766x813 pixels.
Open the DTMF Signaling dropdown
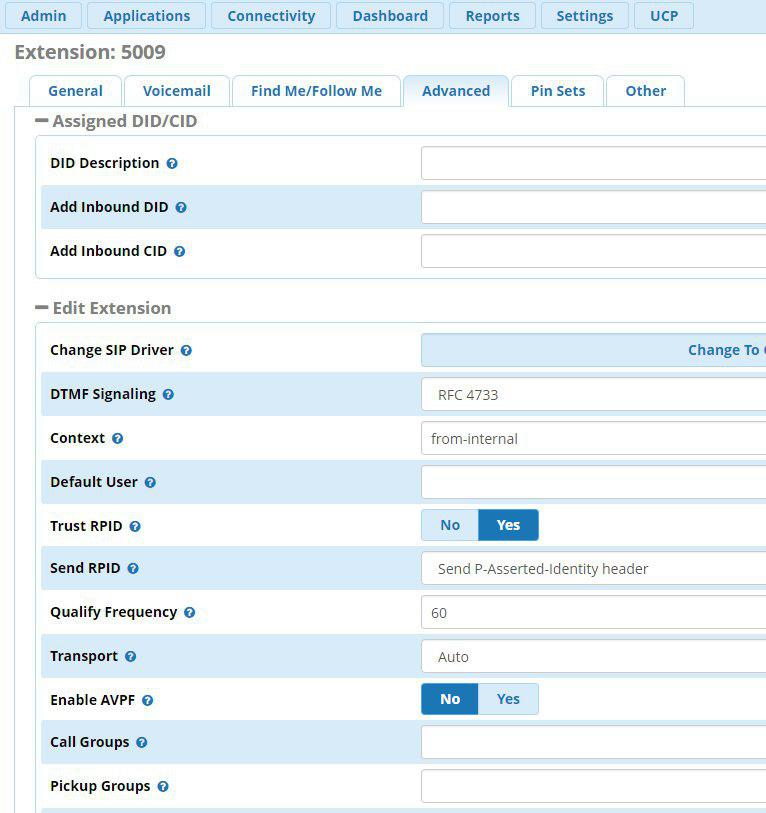point(594,394)
